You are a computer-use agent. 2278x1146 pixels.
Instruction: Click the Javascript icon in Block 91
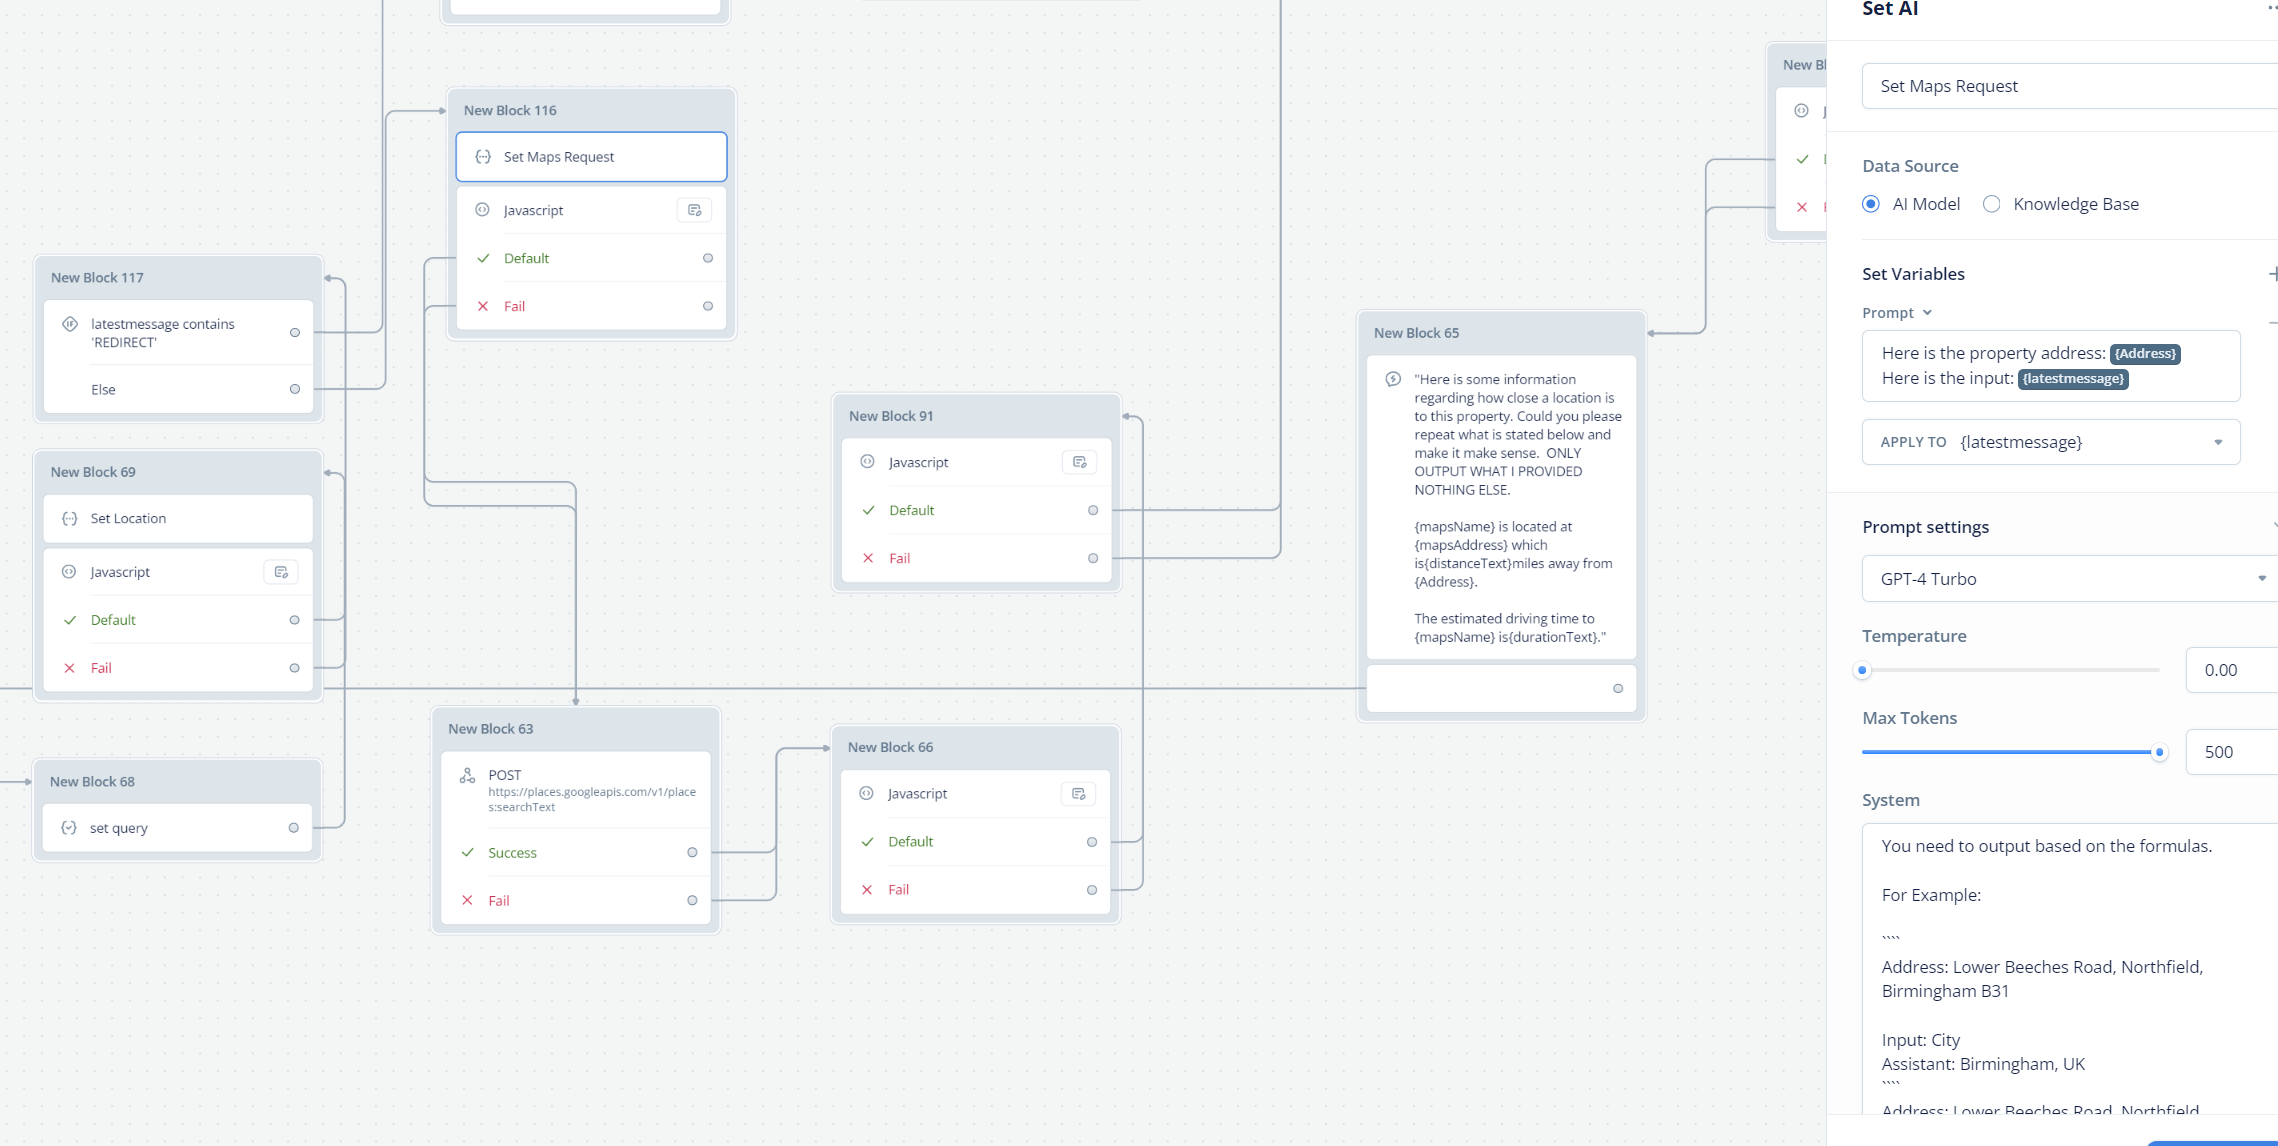(x=867, y=462)
